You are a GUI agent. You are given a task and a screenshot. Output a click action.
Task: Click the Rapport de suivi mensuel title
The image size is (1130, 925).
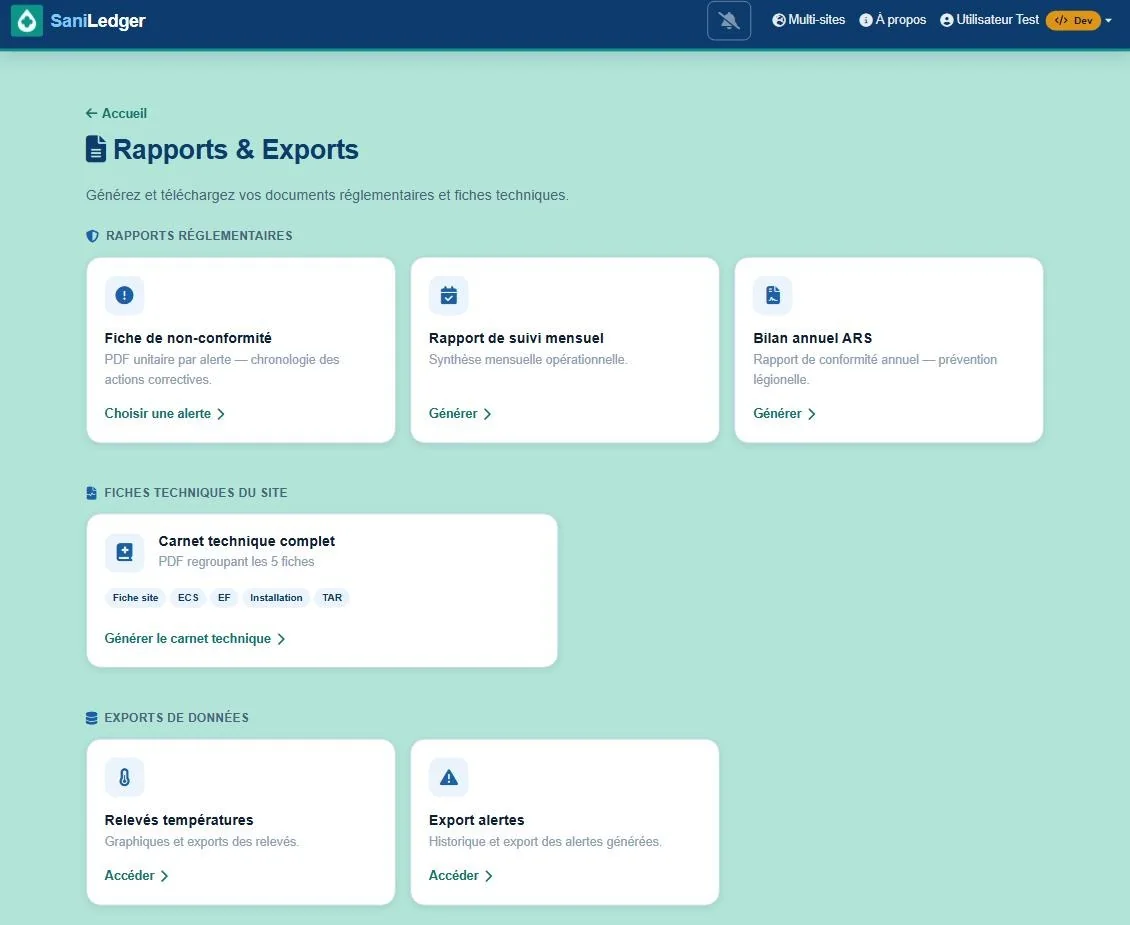coord(516,338)
